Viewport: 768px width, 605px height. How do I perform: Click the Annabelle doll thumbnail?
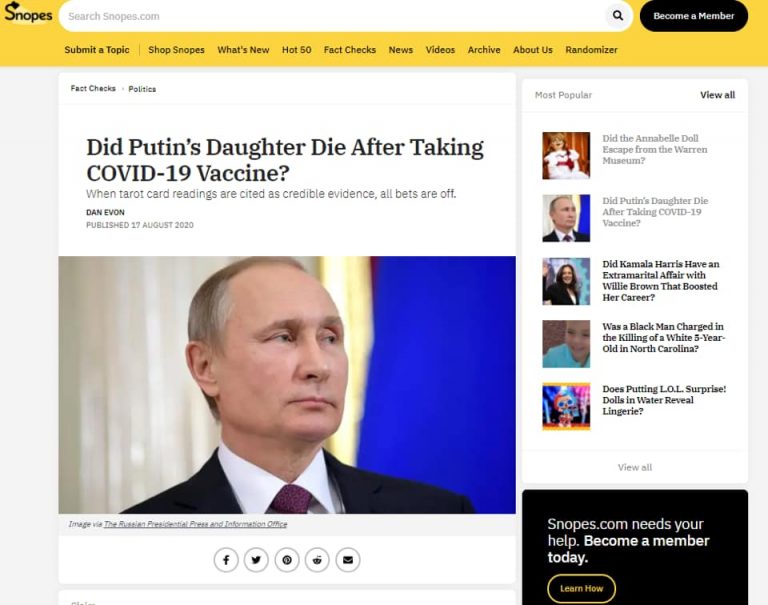coord(566,156)
